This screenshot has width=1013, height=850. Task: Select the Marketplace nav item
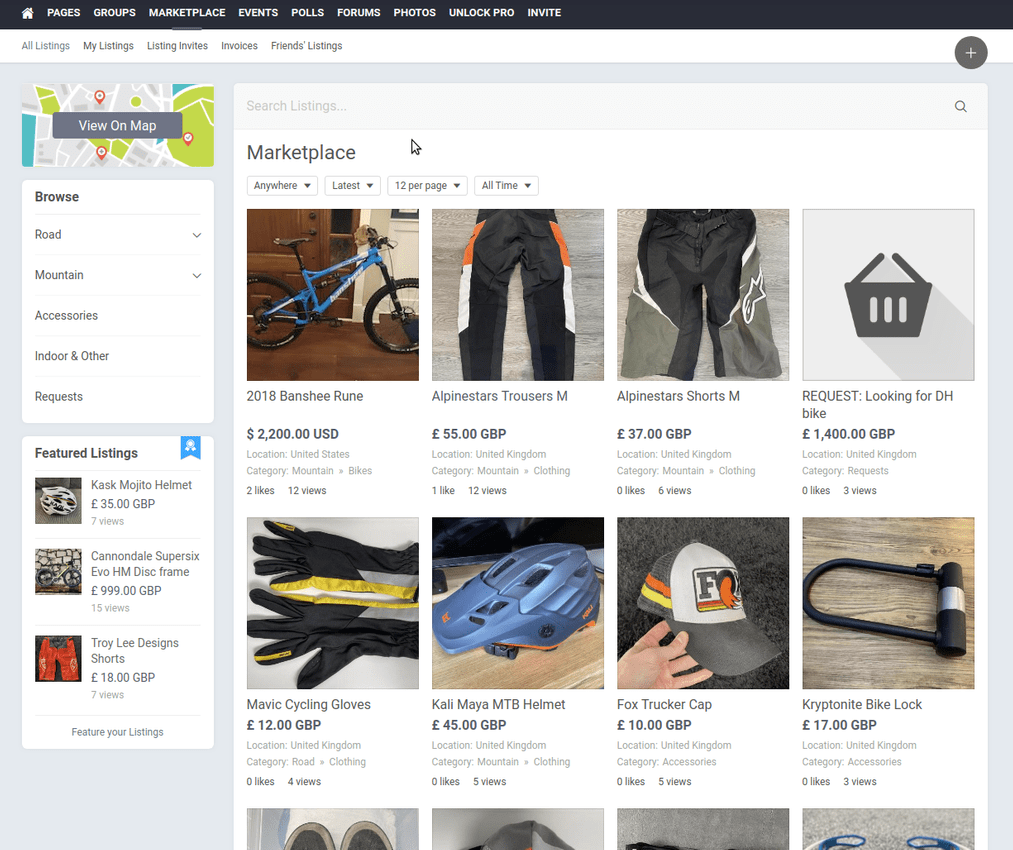click(187, 13)
